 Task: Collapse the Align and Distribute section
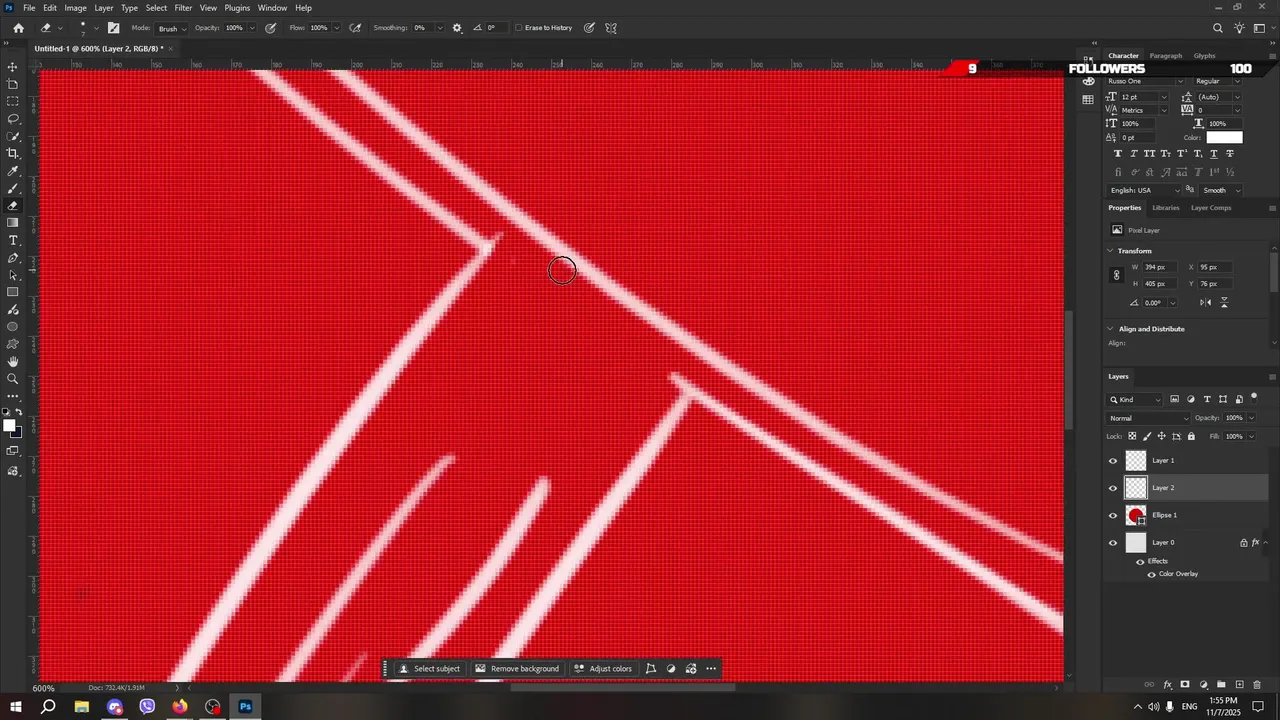tap(1111, 329)
